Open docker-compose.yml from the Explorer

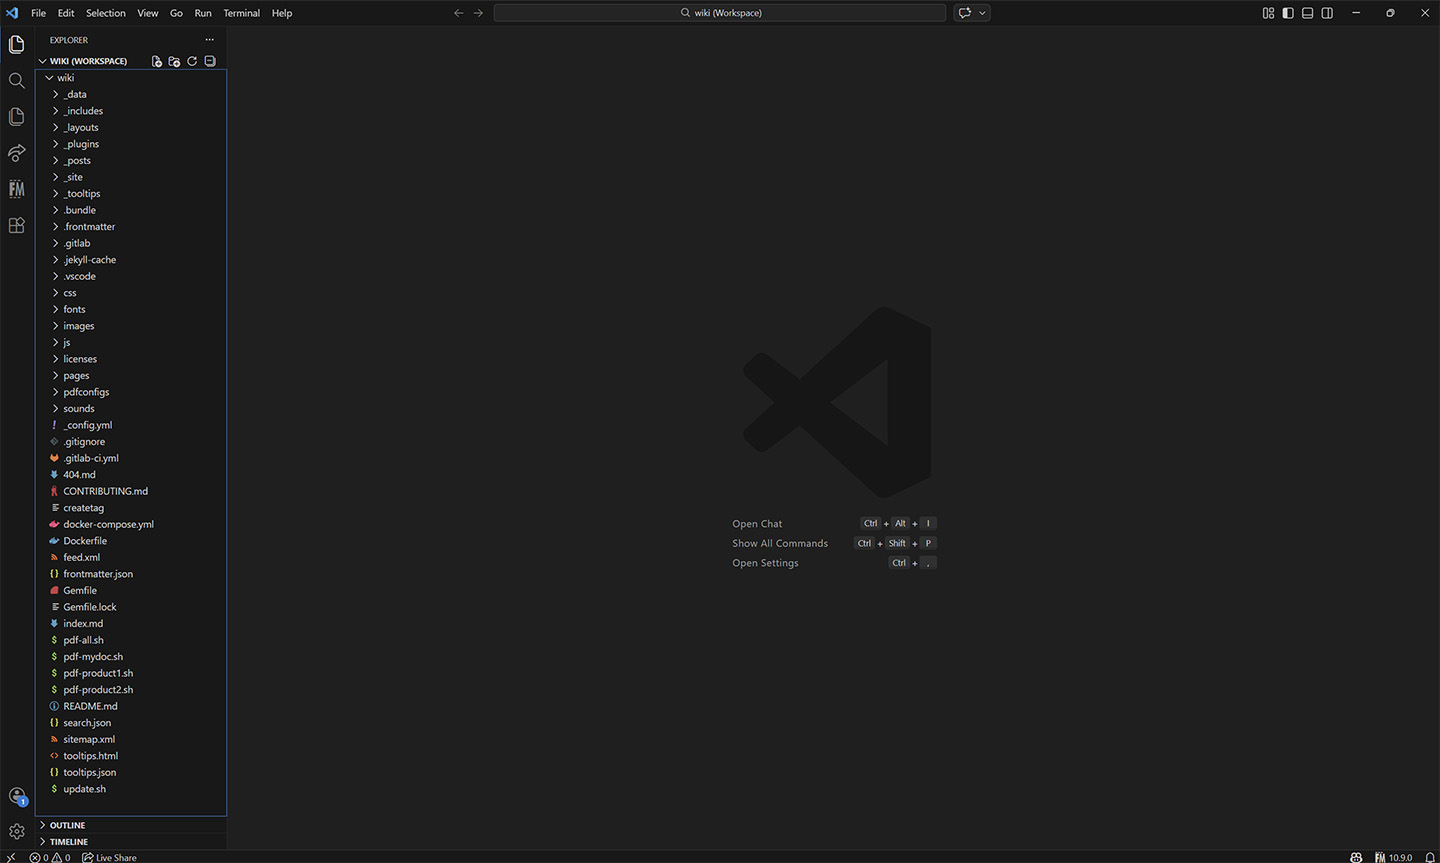click(131, 524)
